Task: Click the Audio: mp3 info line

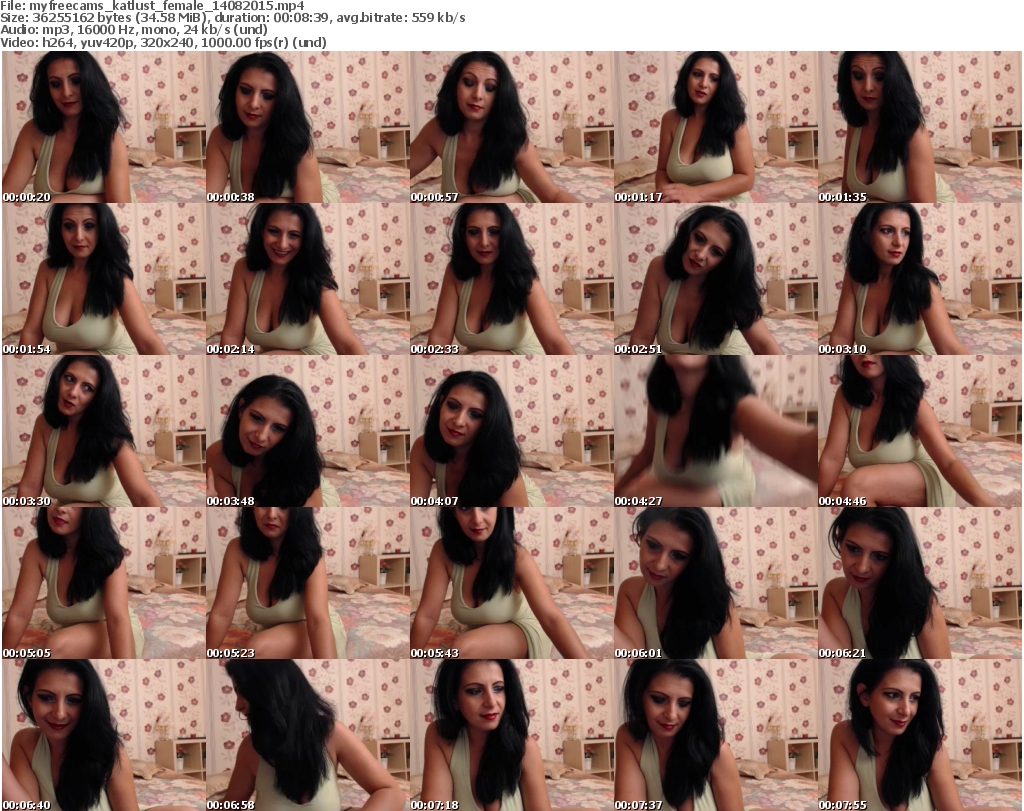Action: (134, 30)
